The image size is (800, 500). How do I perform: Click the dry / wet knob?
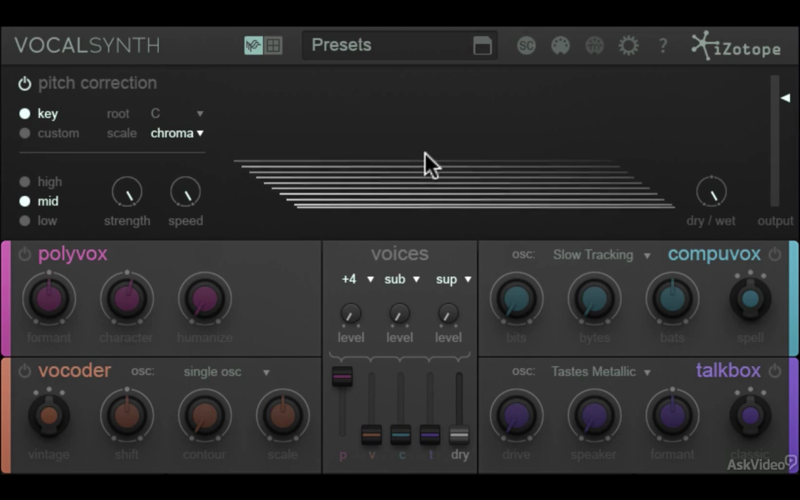(x=711, y=192)
